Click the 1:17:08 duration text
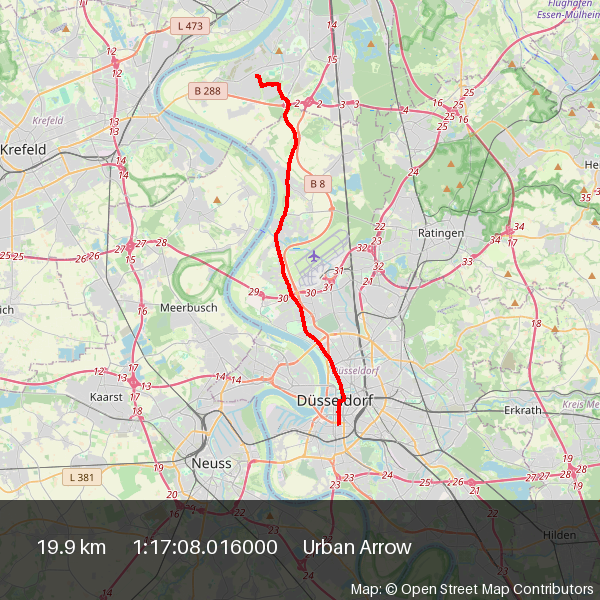Screen dimensions: 600x600 pos(205,547)
